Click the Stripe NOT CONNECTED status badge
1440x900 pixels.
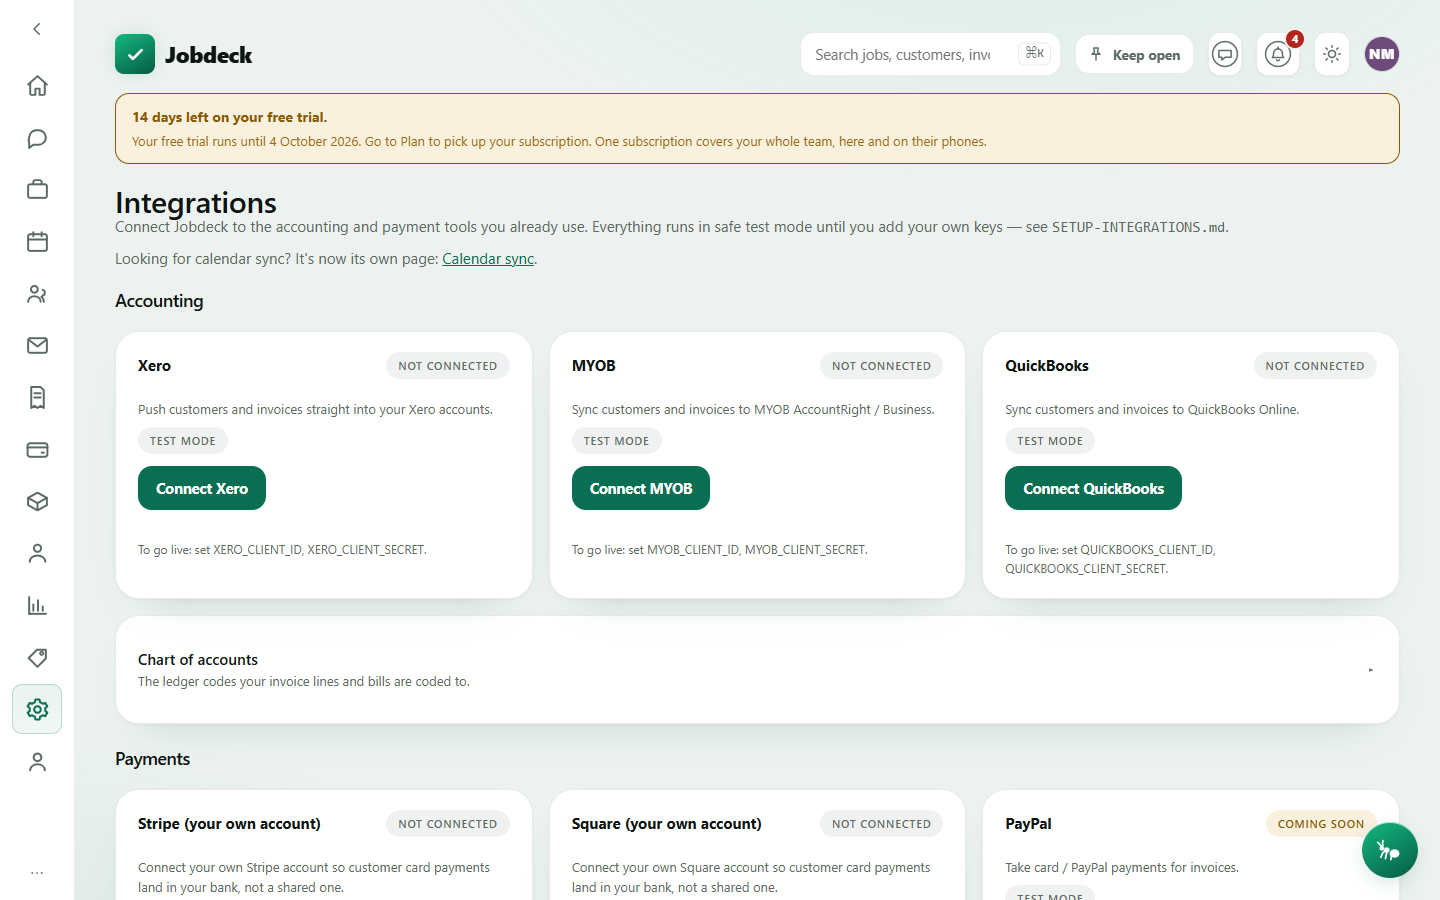click(448, 824)
